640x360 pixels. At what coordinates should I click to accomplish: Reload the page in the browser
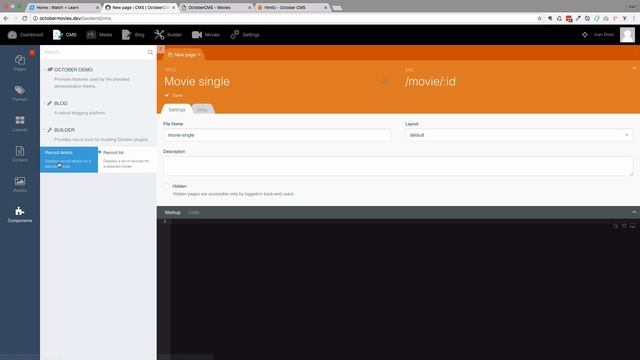24,18
